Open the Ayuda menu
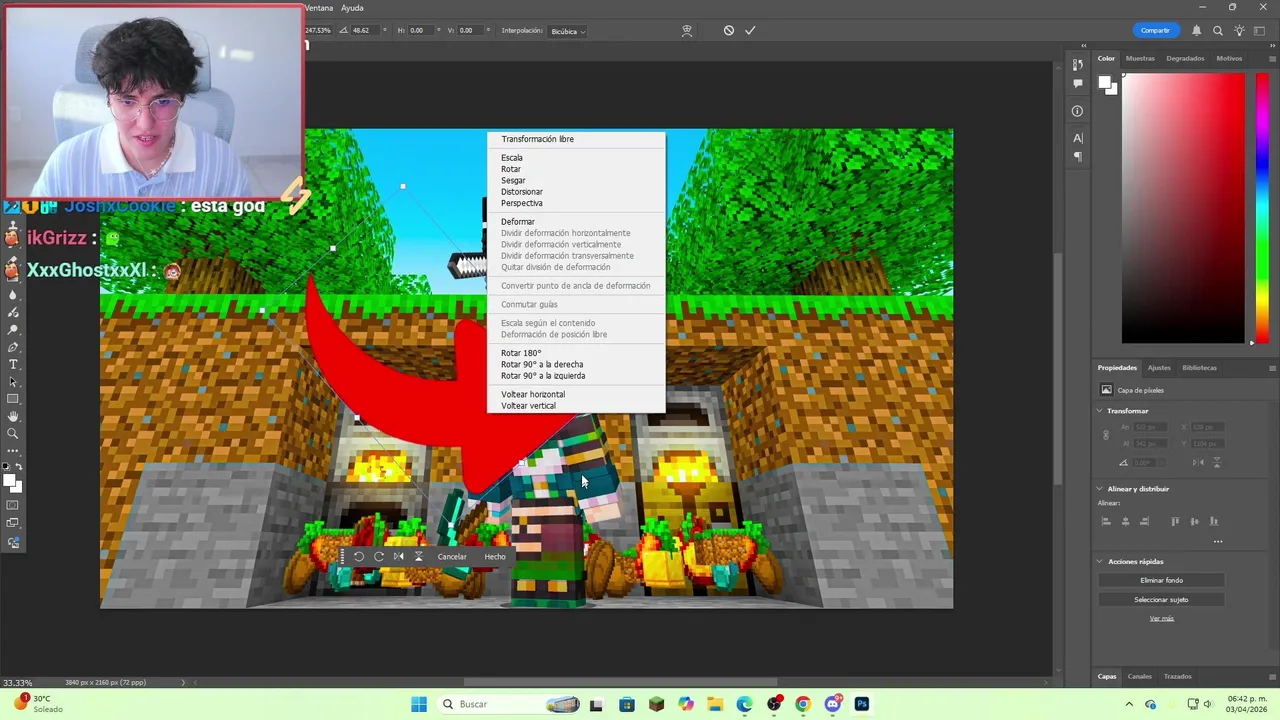The image size is (1280, 720). pyautogui.click(x=352, y=8)
